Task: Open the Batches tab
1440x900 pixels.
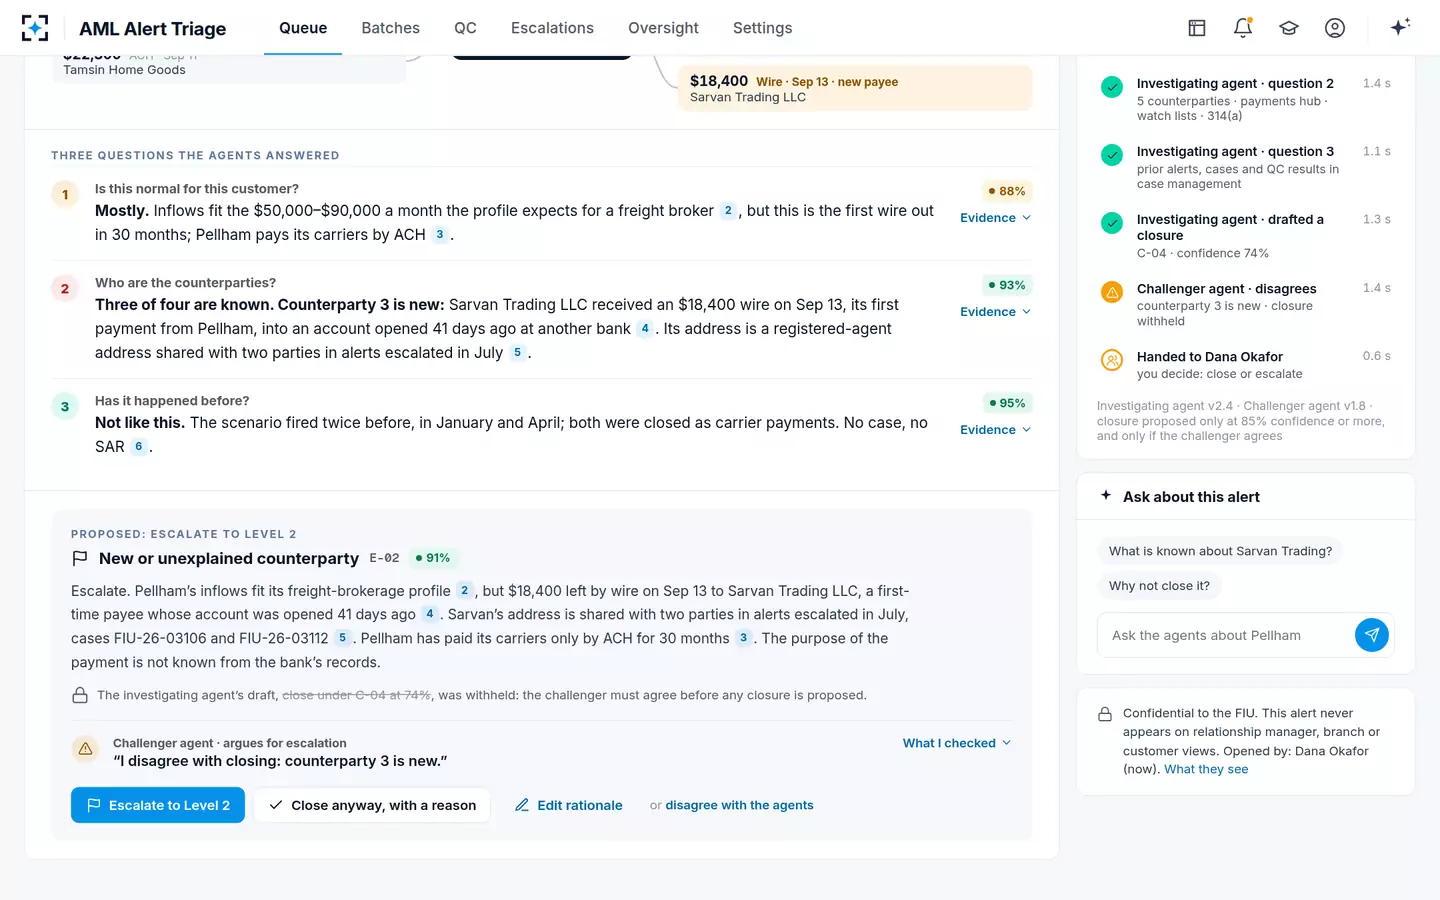Action: click(x=391, y=28)
